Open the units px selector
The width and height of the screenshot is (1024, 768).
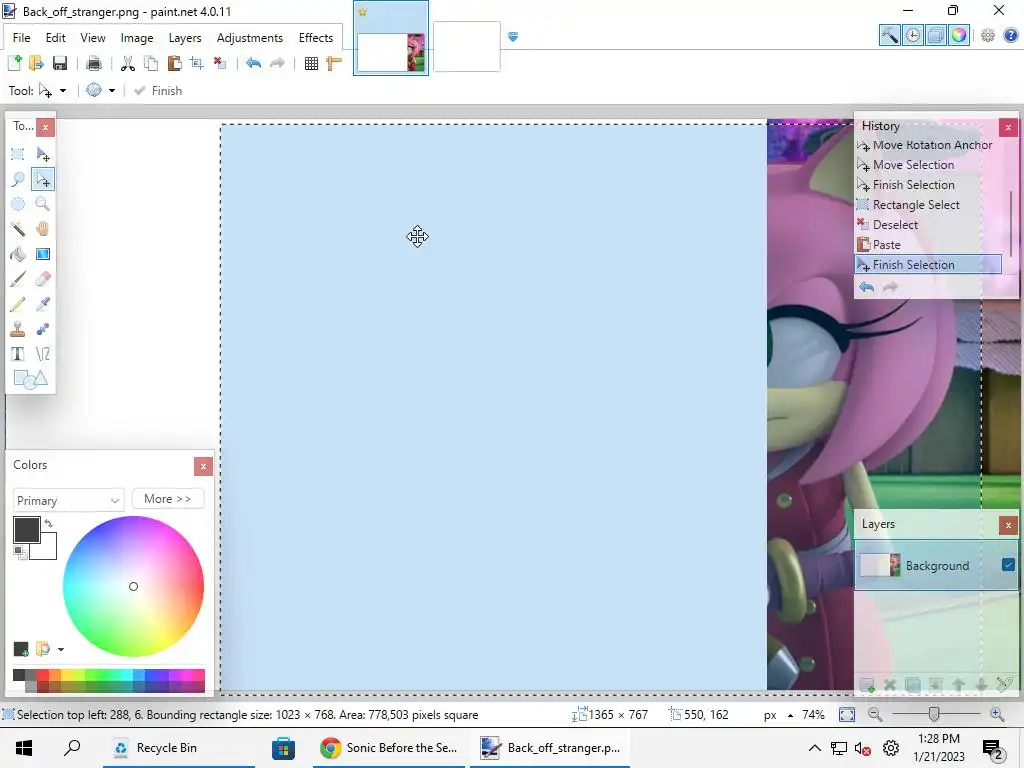pos(778,714)
